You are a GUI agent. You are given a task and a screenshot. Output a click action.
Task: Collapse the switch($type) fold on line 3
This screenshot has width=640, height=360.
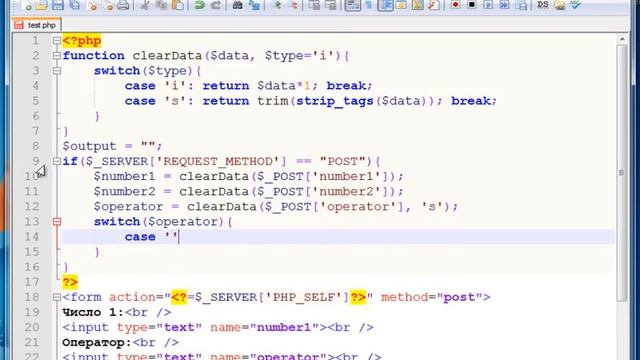(x=57, y=71)
